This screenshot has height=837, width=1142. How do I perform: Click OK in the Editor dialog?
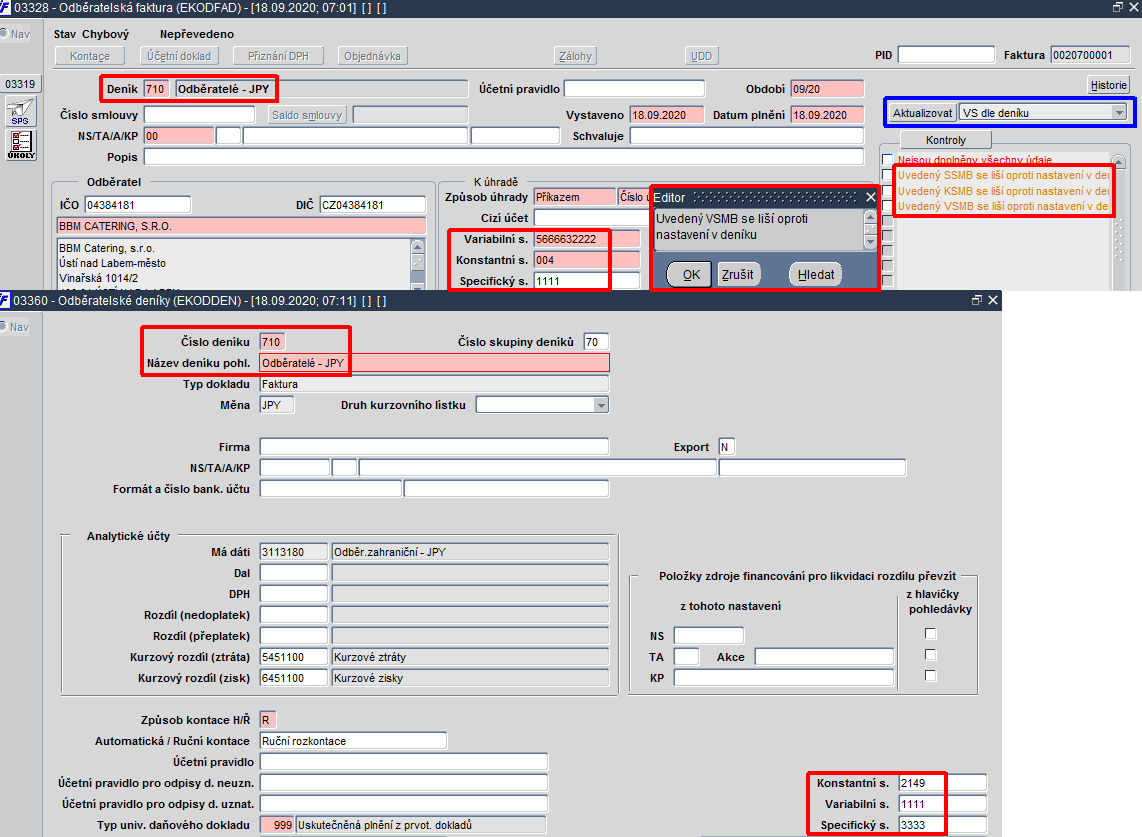point(689,275)
